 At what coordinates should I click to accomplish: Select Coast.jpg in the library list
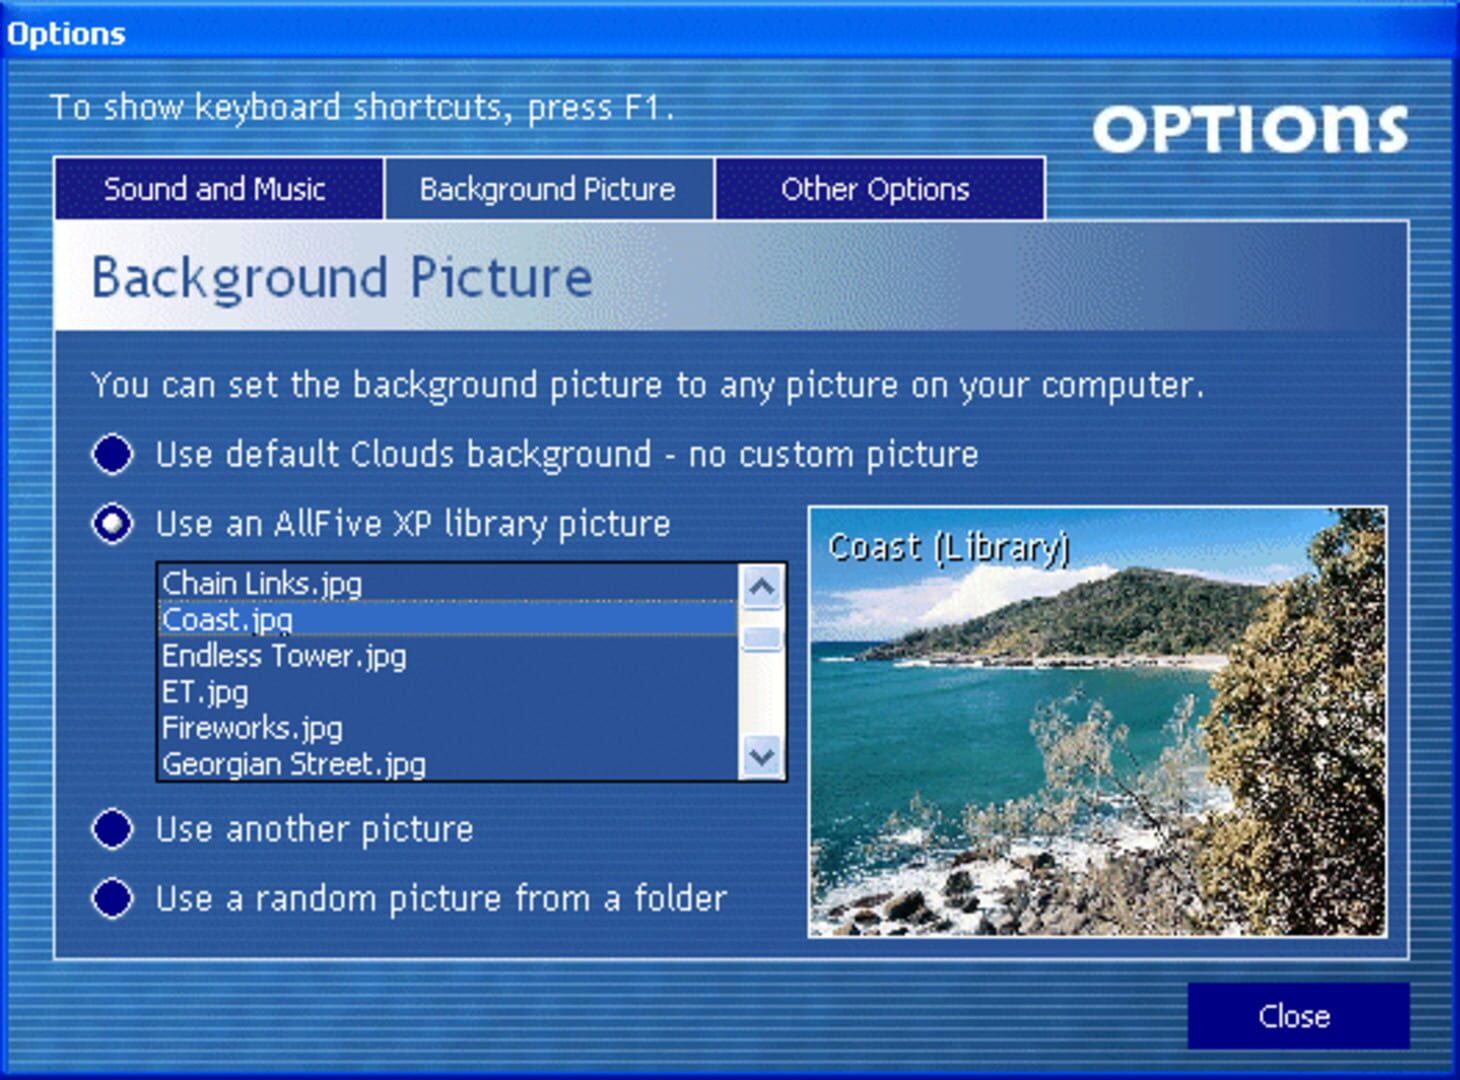228,620
